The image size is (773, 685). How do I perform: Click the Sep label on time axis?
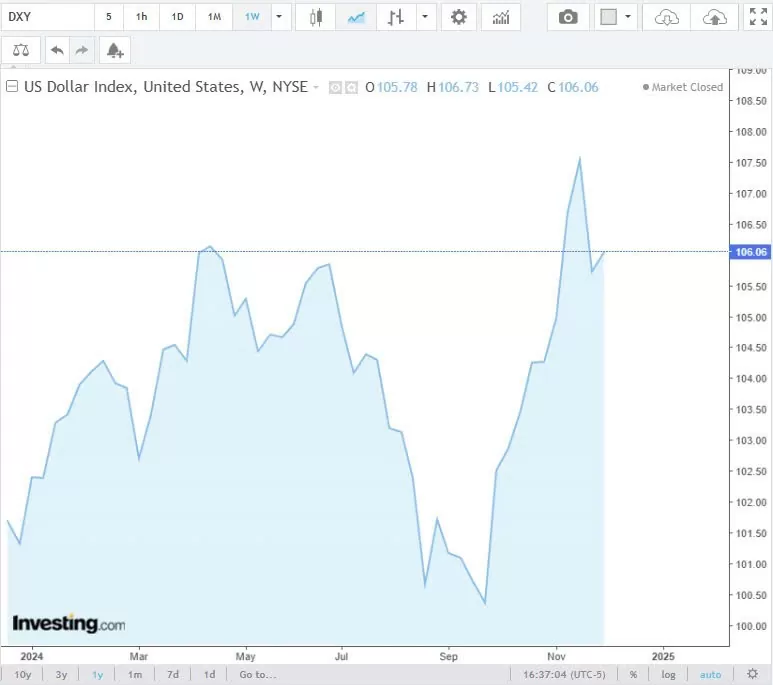pos(448,656)
